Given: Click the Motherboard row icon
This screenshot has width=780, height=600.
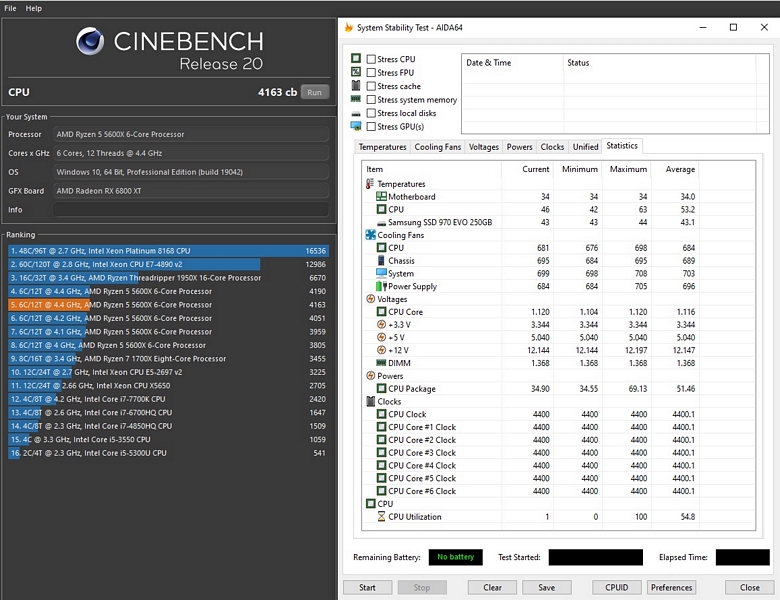Looking at the screenshot, I should tap(381, 197).
